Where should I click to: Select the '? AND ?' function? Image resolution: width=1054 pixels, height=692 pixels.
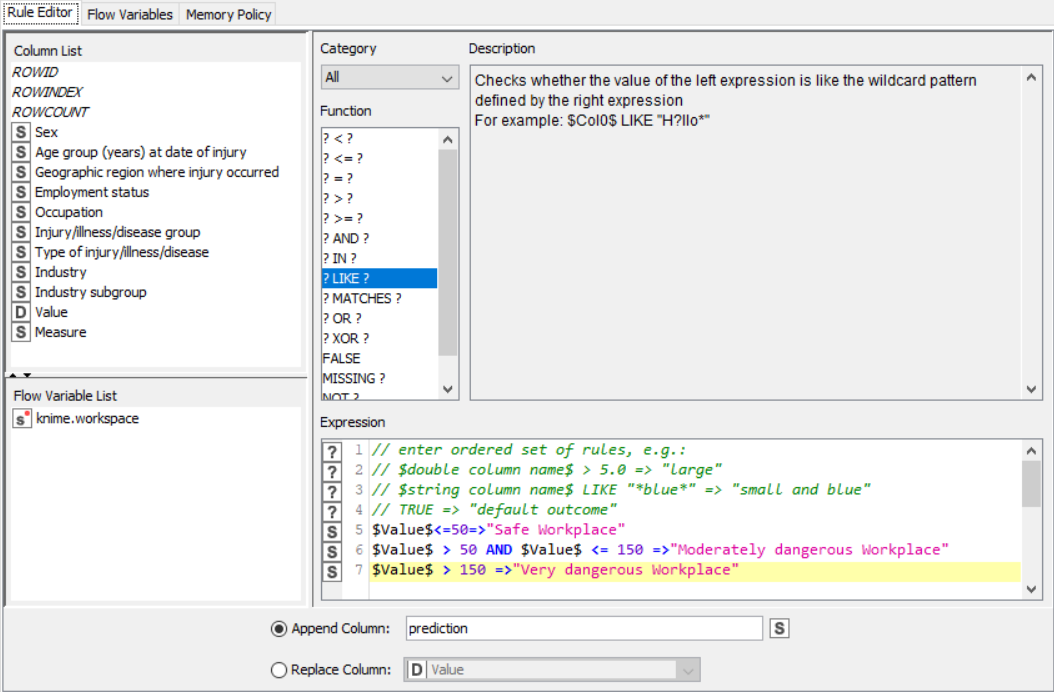tap(380, 239)
